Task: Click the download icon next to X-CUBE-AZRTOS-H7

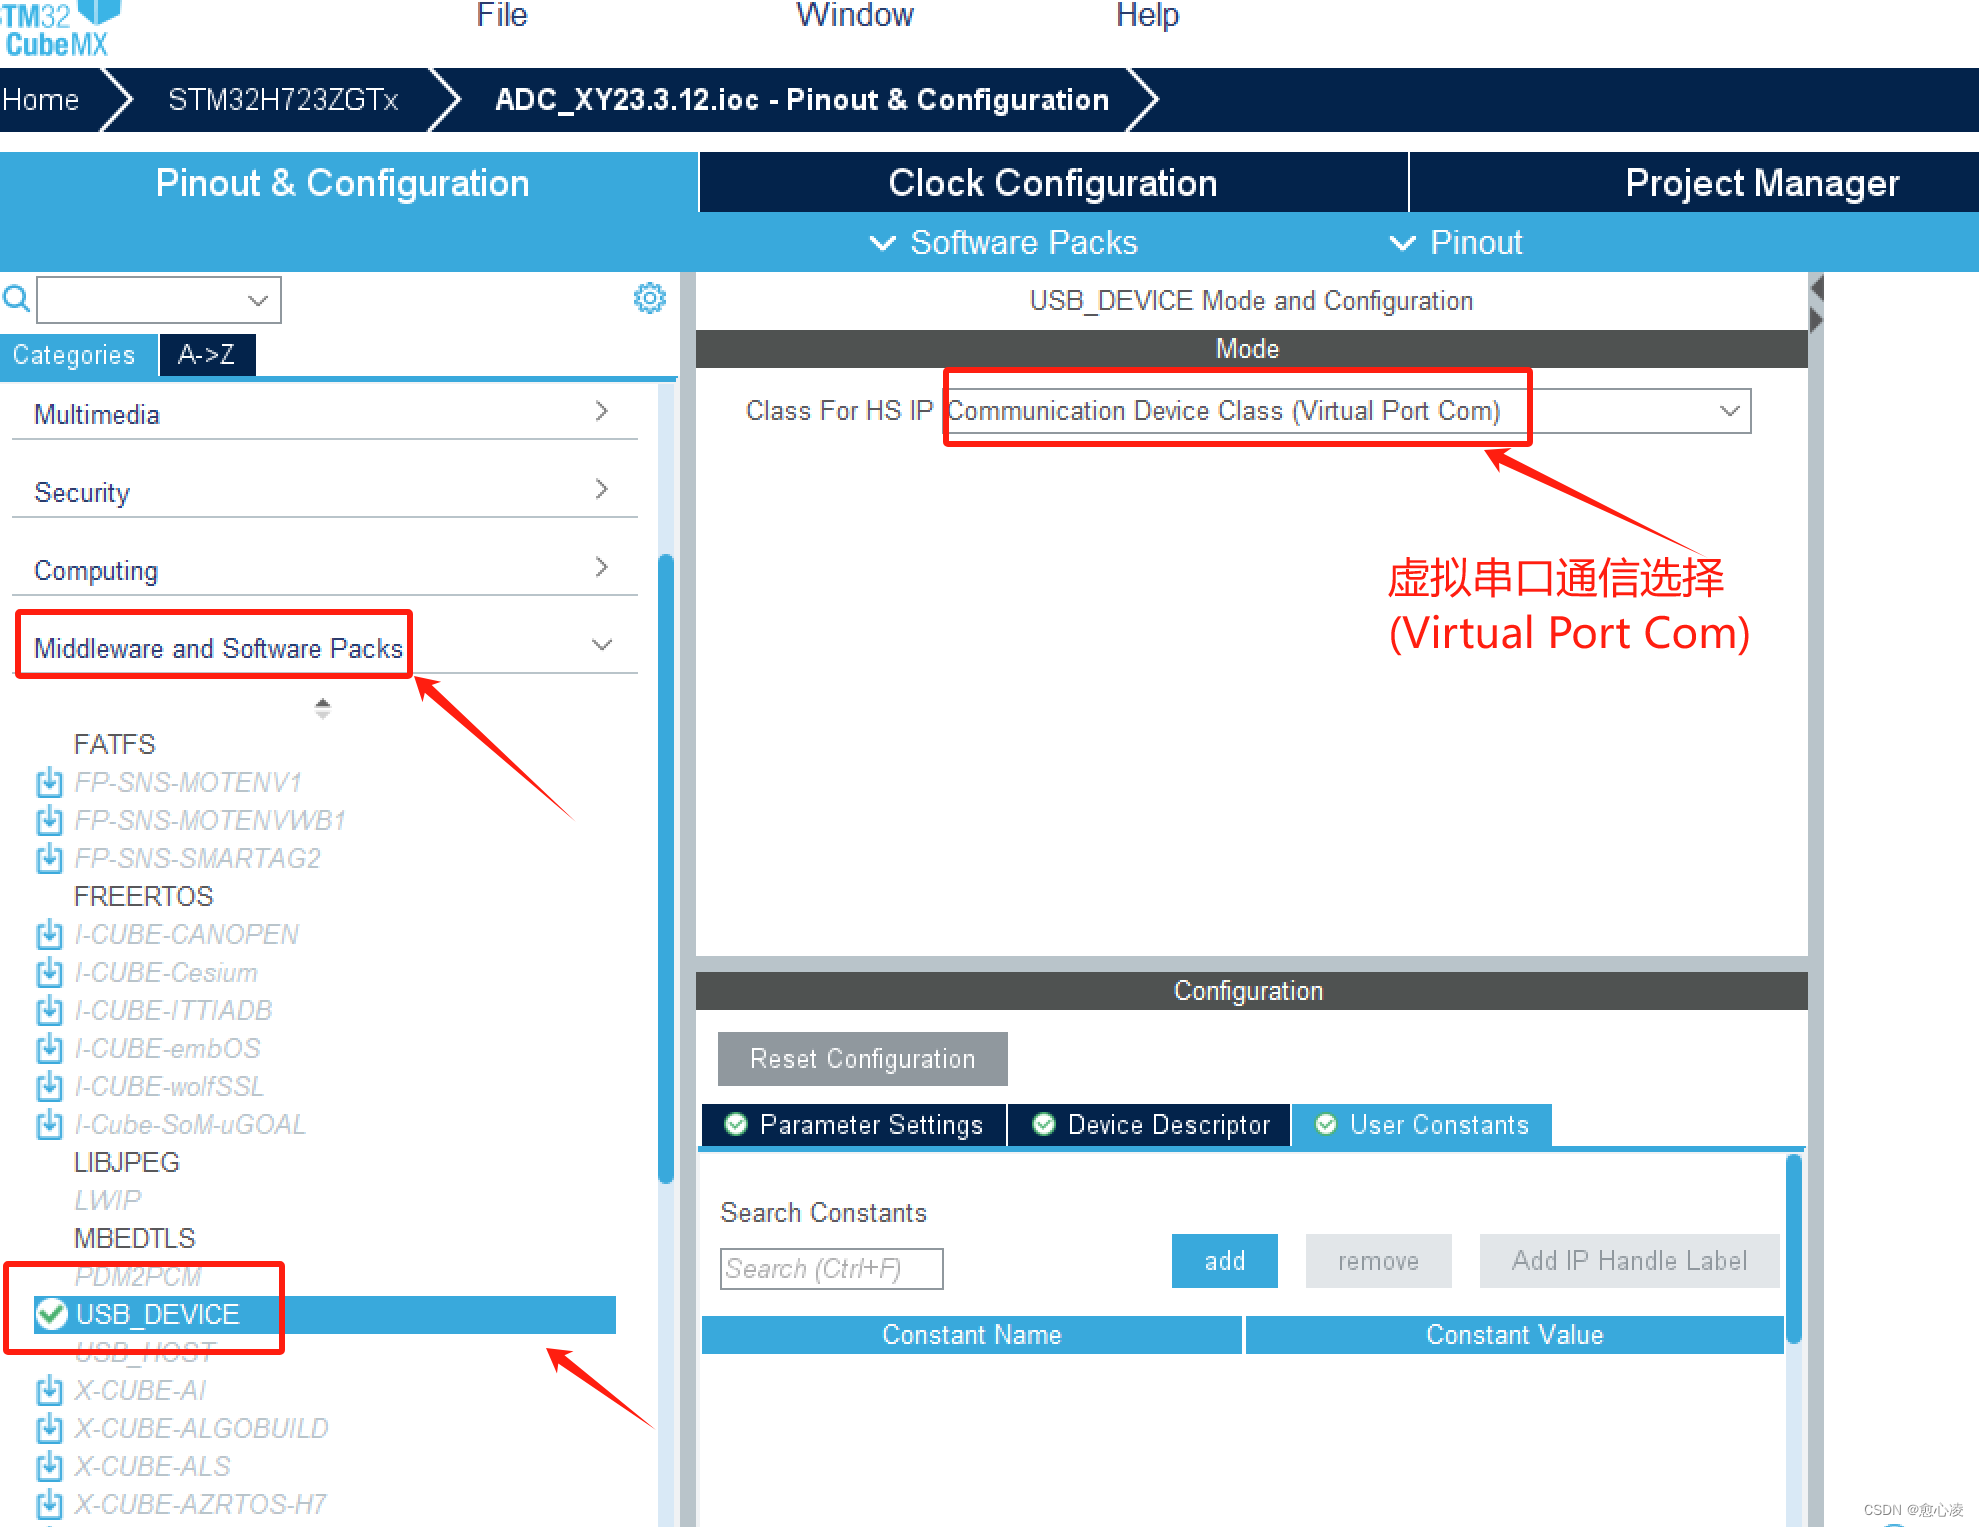Action: 49,1503
